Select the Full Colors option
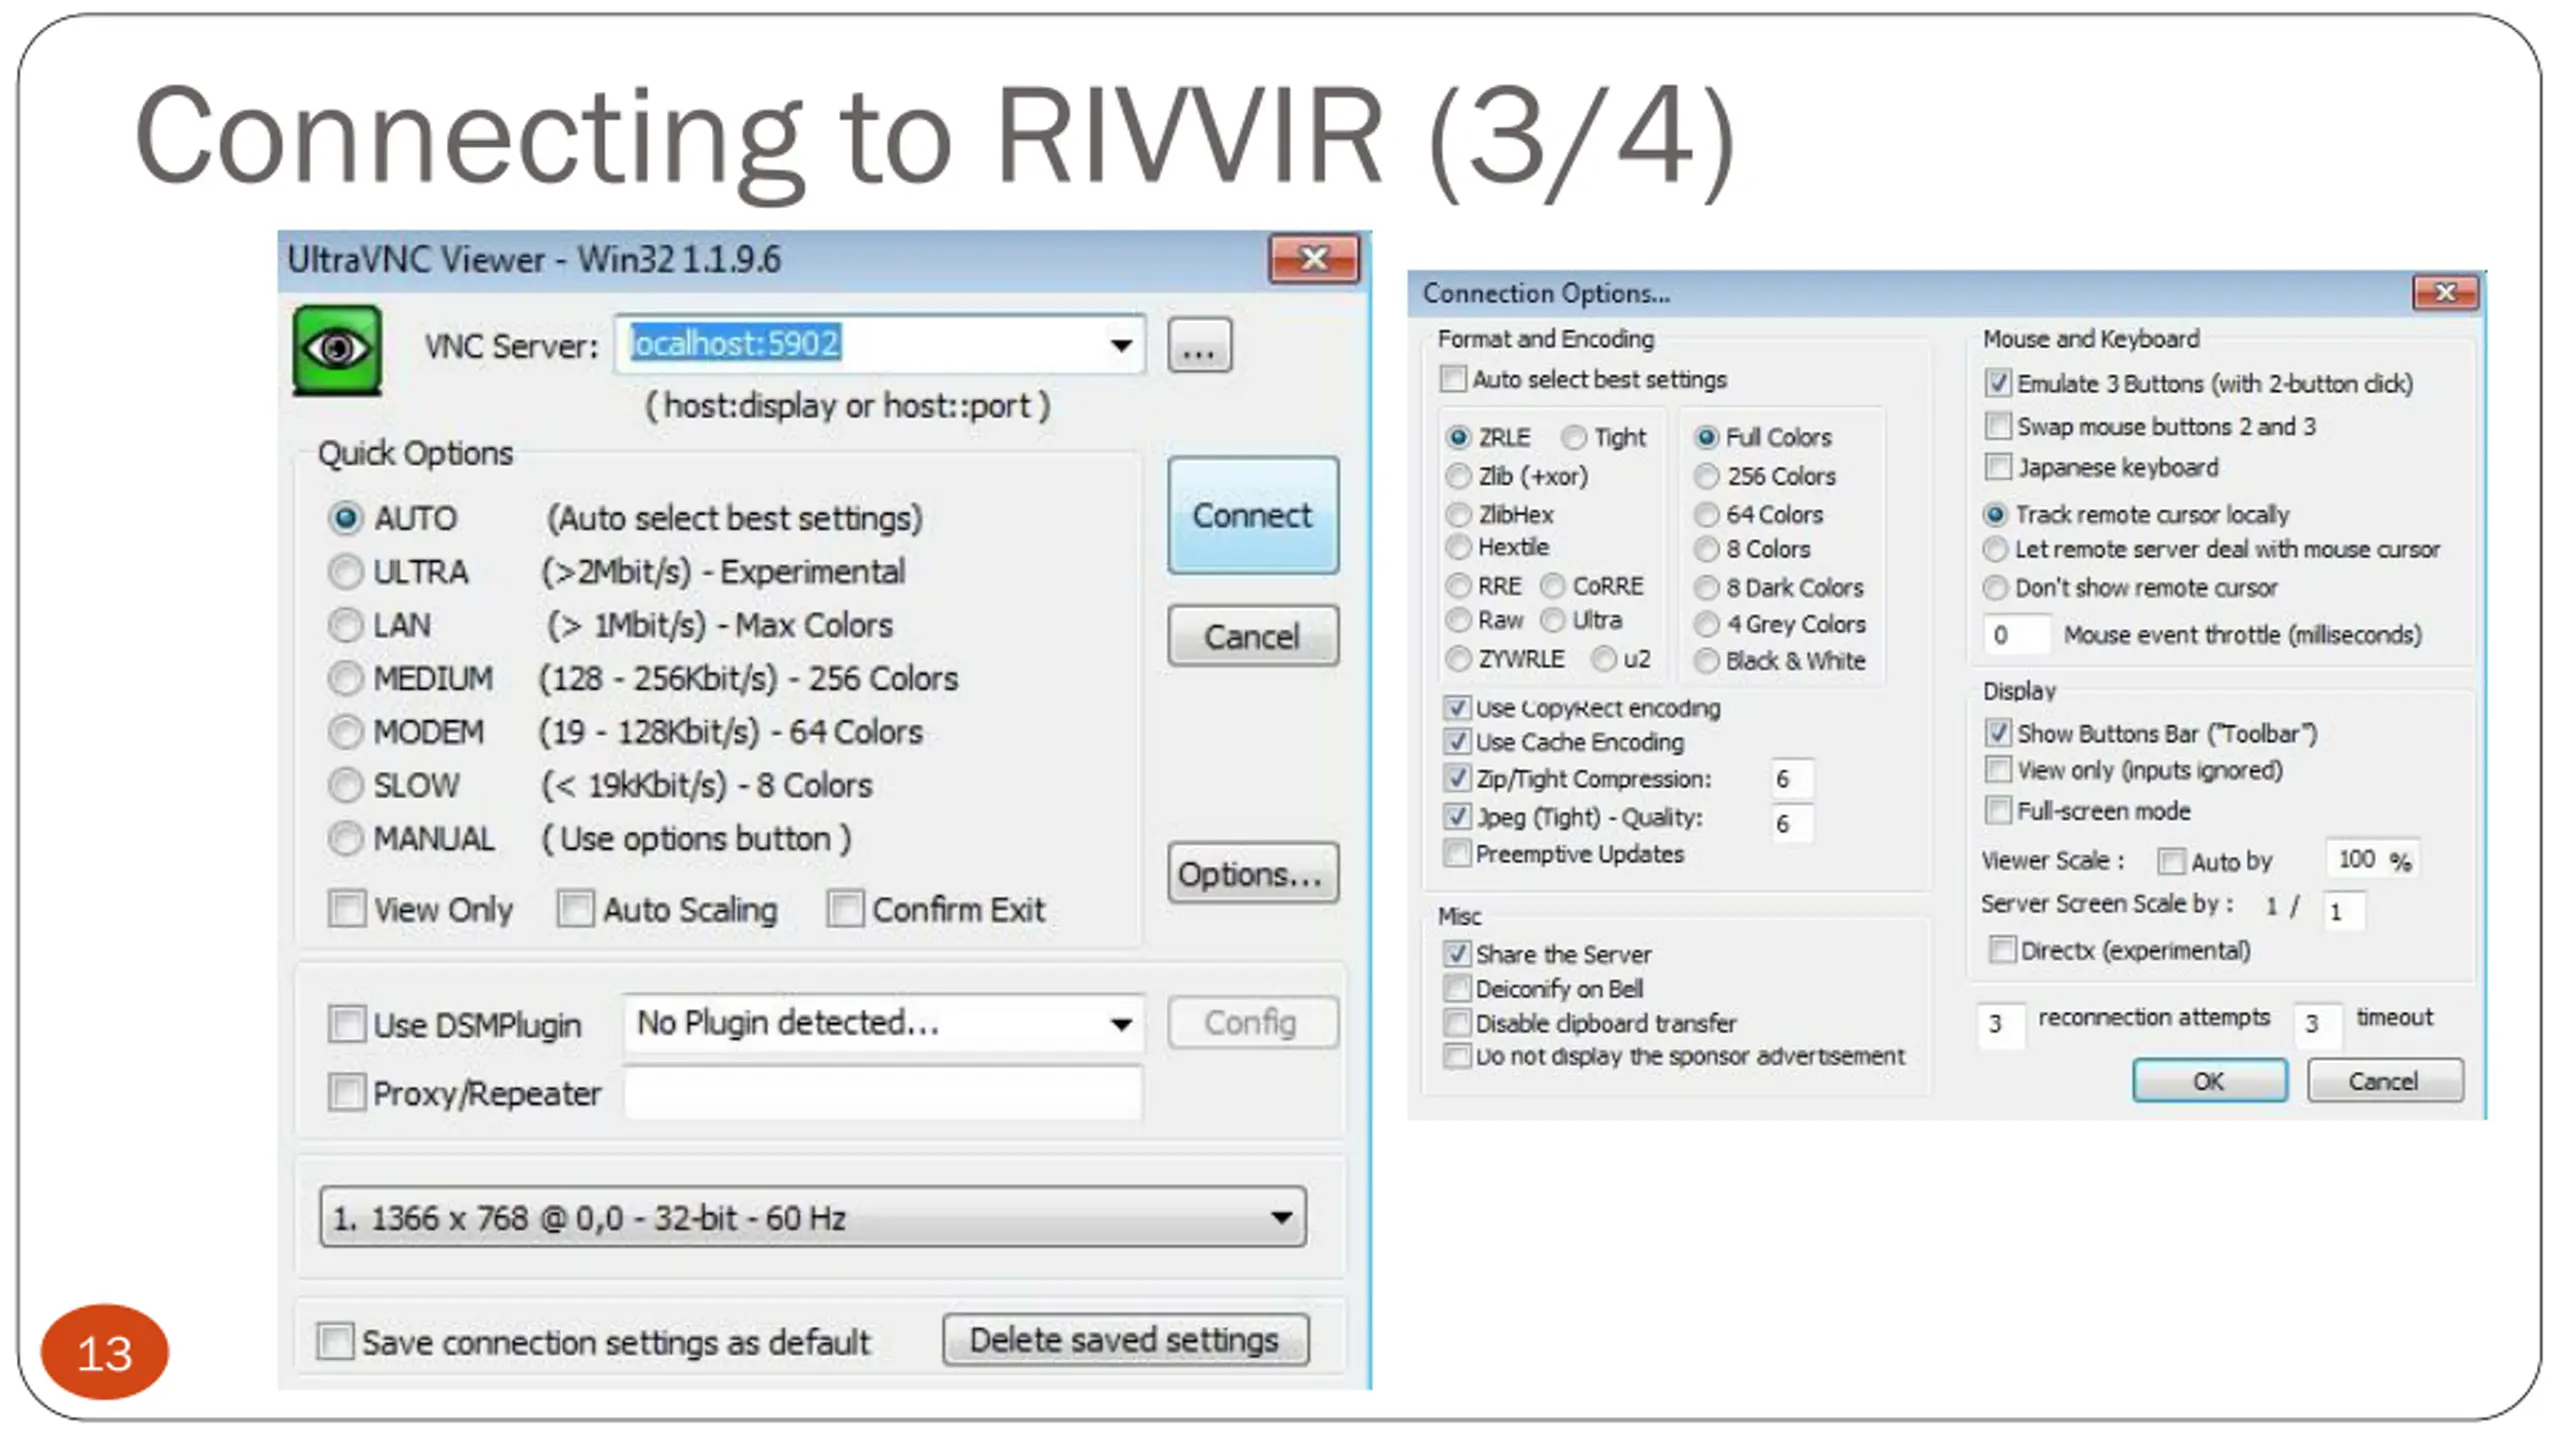2560x1440 pixels. tap(1706, 438)
